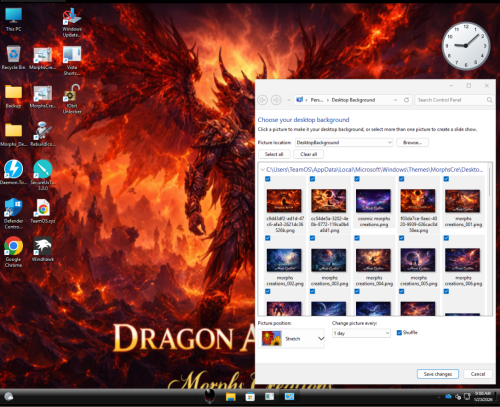This screenshot has height=407, width=500.
Task: Go to the Pers... breadcrumb
Action: pyautogui.click(x=316, y=100)
